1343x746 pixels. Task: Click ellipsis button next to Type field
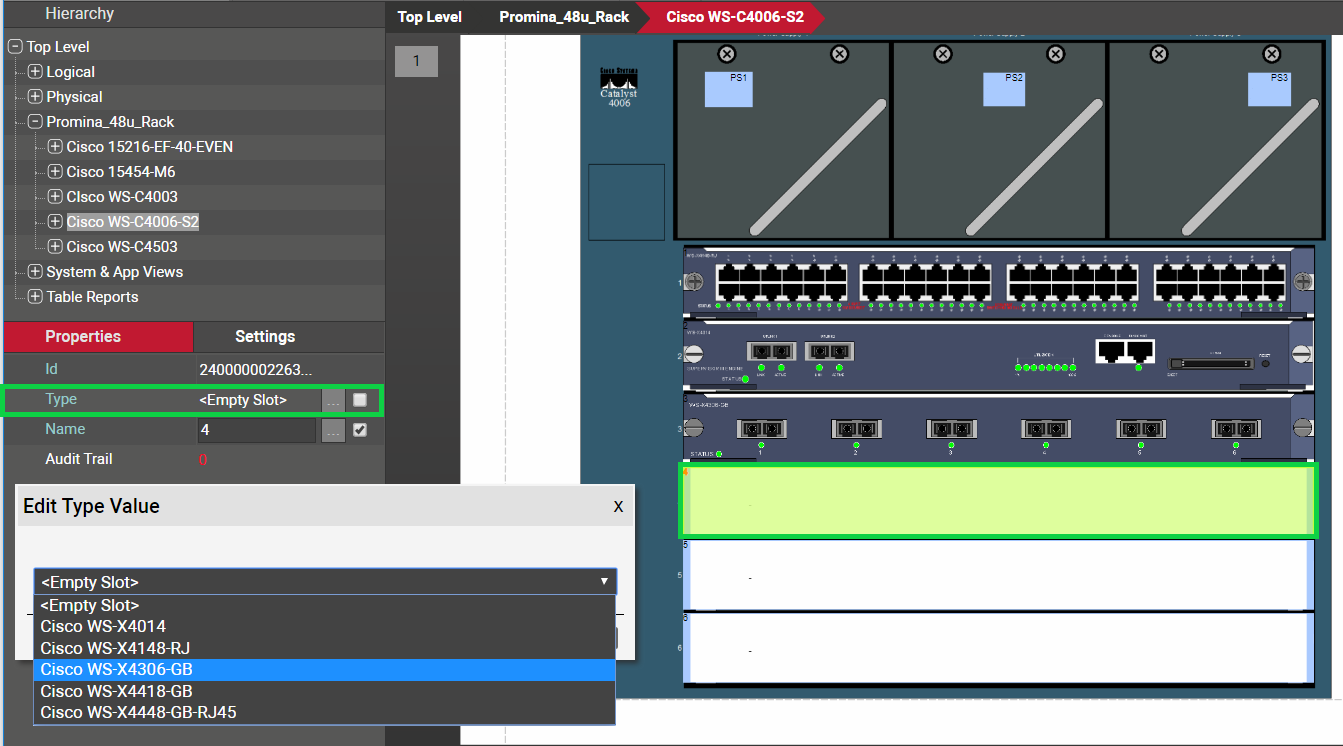coord(333,400)
